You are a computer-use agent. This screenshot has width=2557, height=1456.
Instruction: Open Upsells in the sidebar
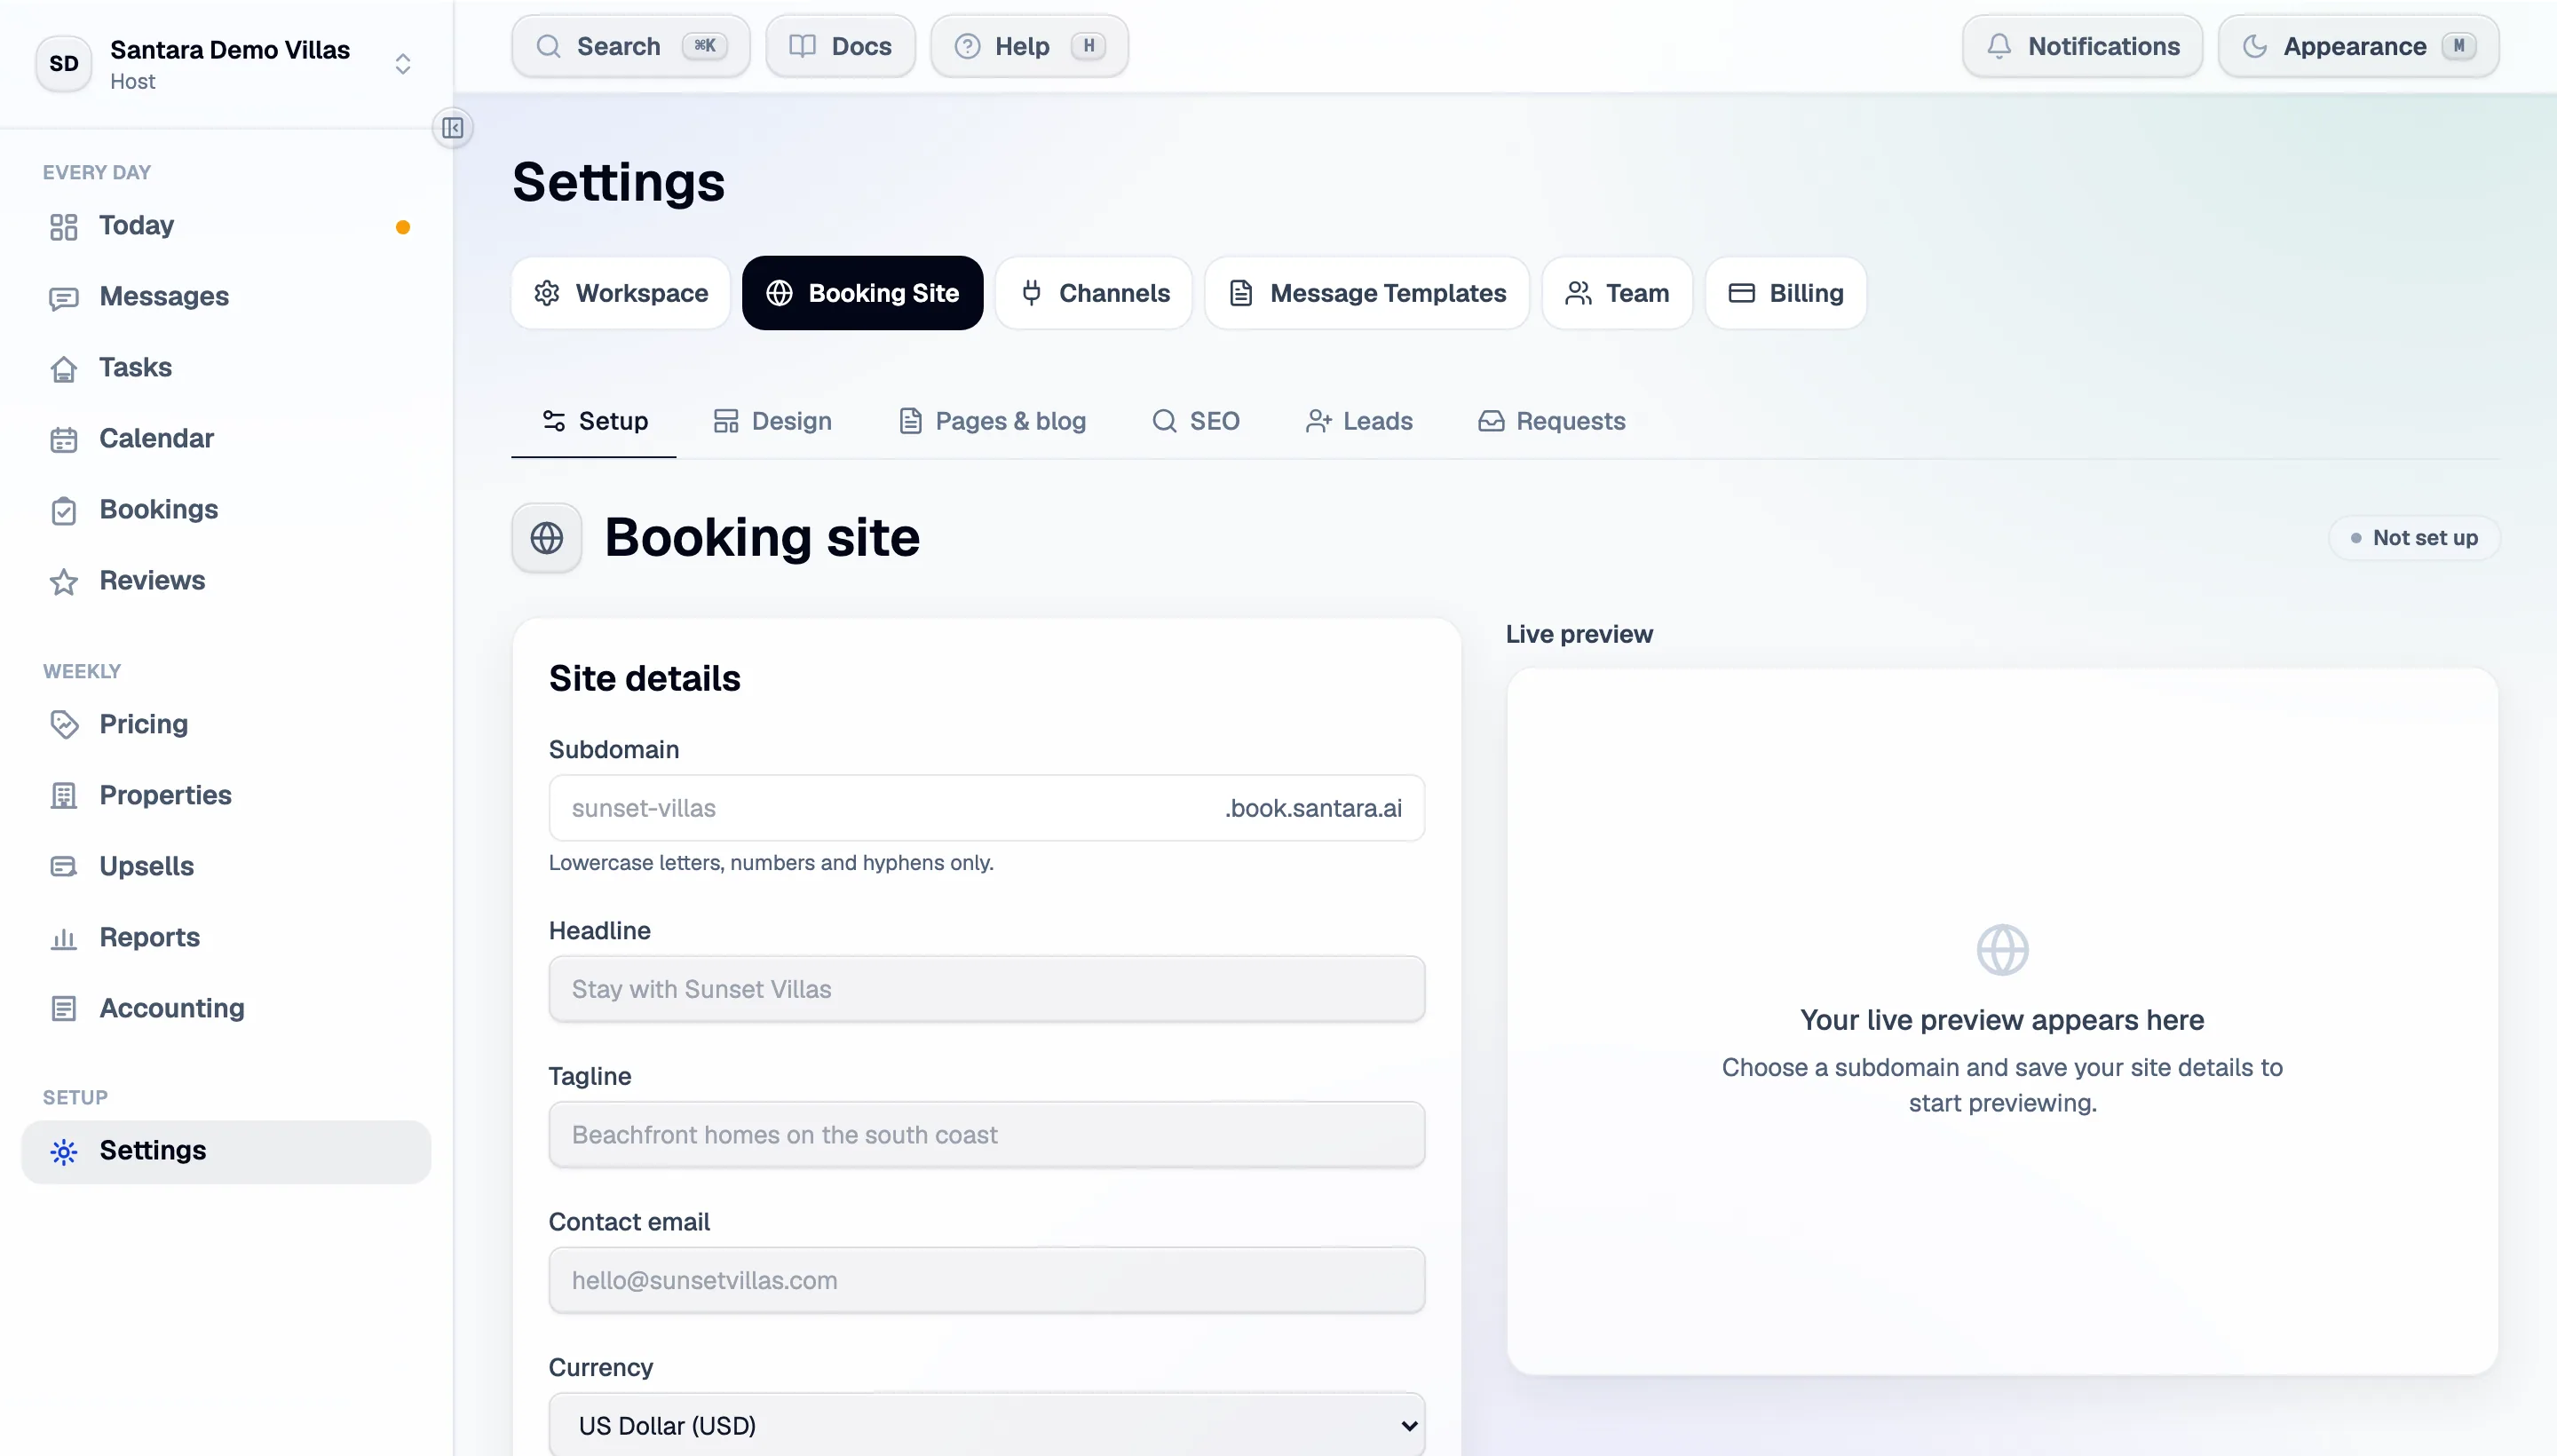(x=226, y=866)
